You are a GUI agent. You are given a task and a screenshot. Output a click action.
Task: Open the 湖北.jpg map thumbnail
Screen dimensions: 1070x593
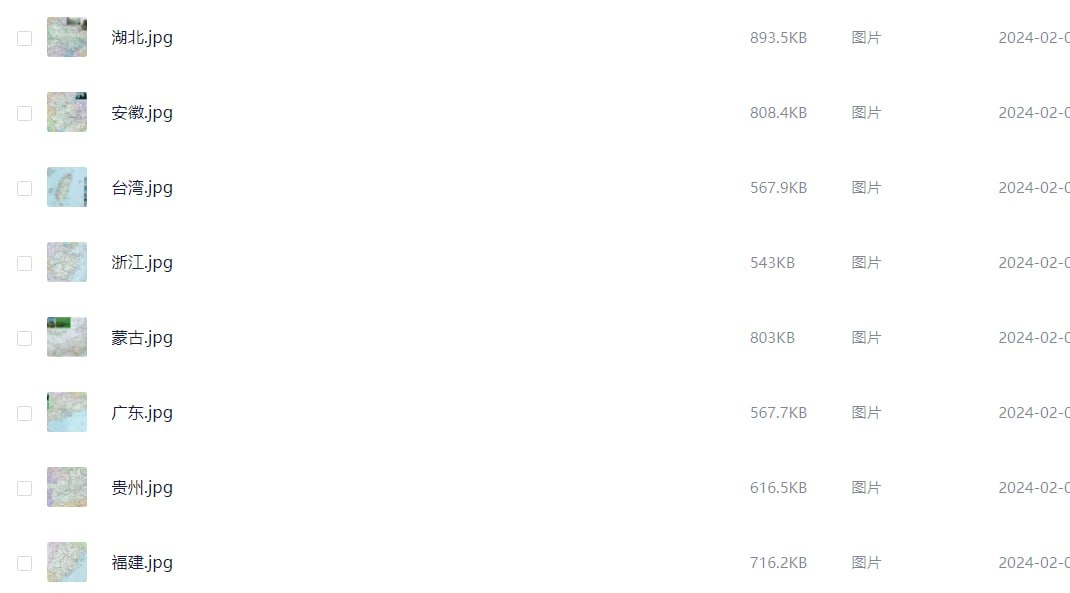tap(67, 37)
